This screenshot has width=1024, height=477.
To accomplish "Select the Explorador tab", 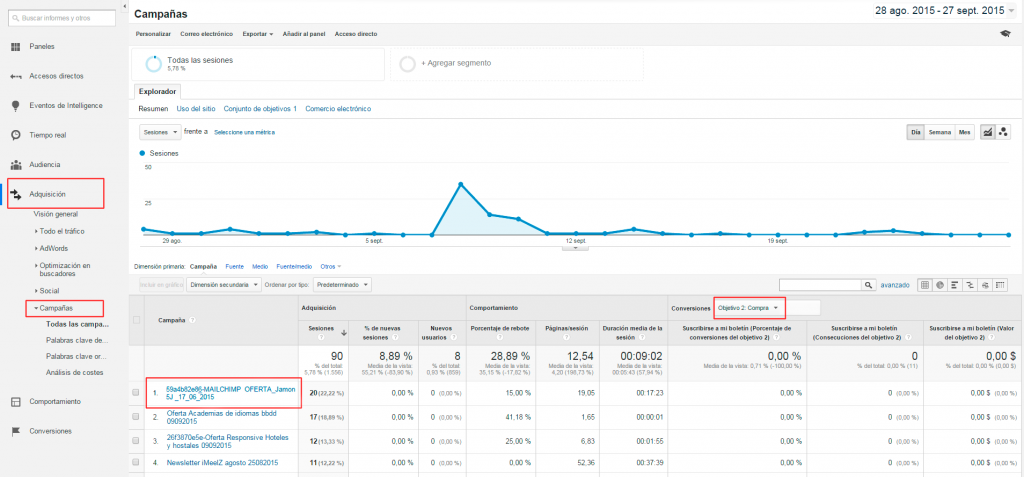I will (x=157, y=91).
